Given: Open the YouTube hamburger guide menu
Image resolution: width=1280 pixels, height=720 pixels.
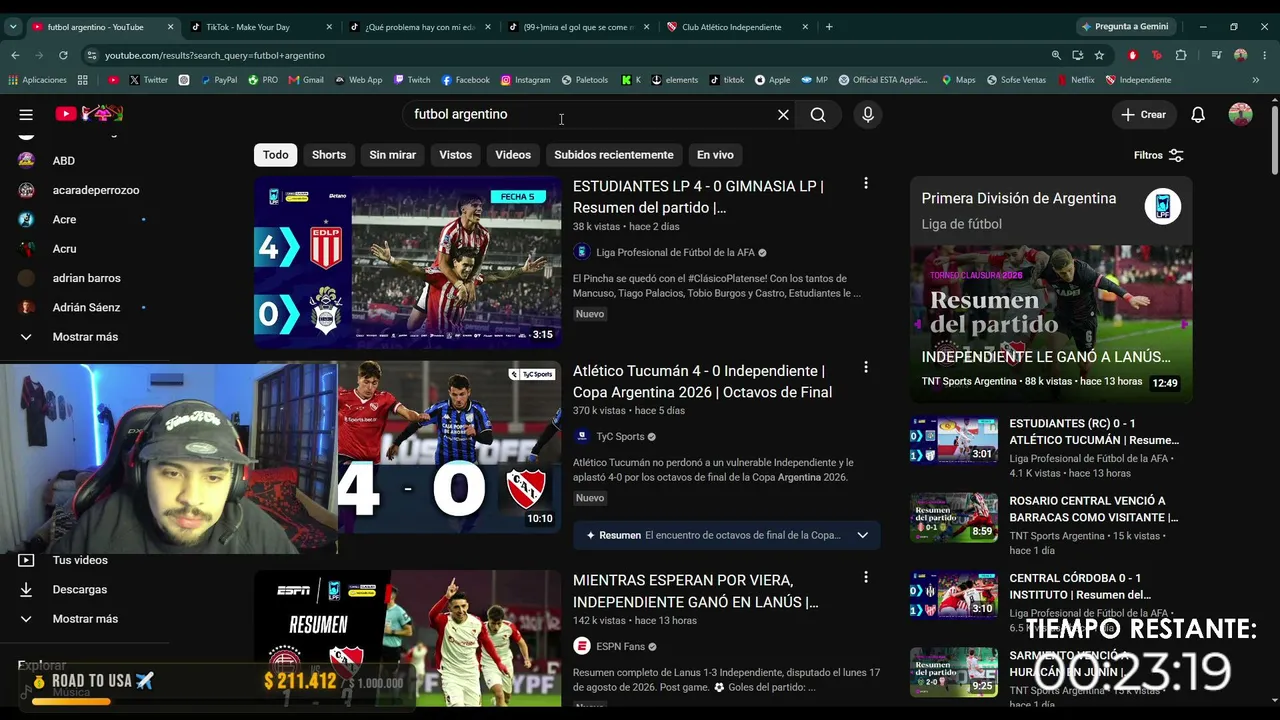Looking at the screenshot, I should pos(26,115).
